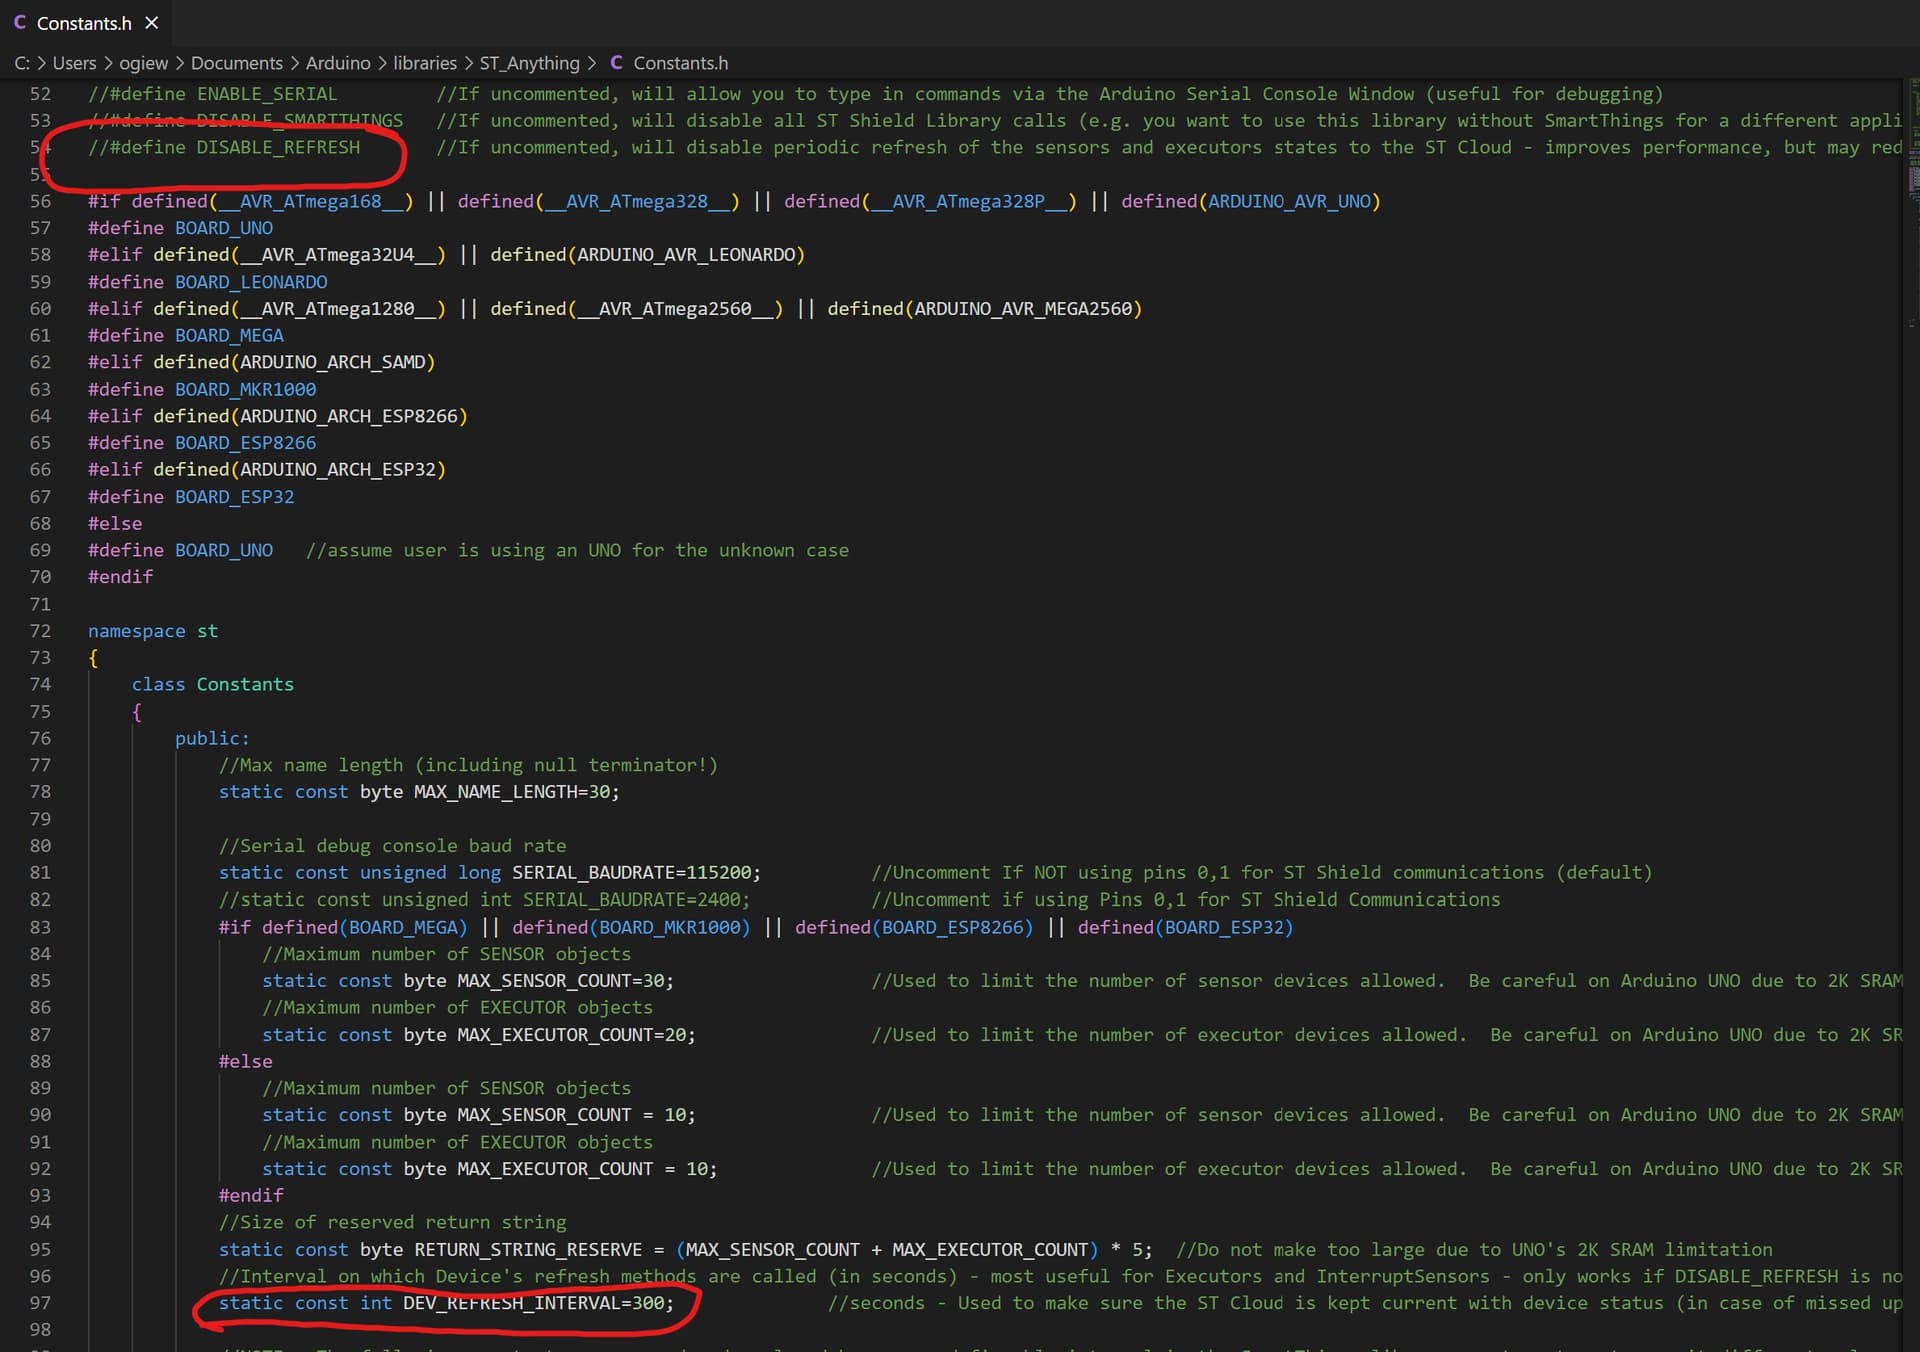This screenshot has height=1352, width=1920.
Task: Click the SERIAL_BAUDRATE=115200 statement
Action: pyautogui.click(x=635, y=872)
